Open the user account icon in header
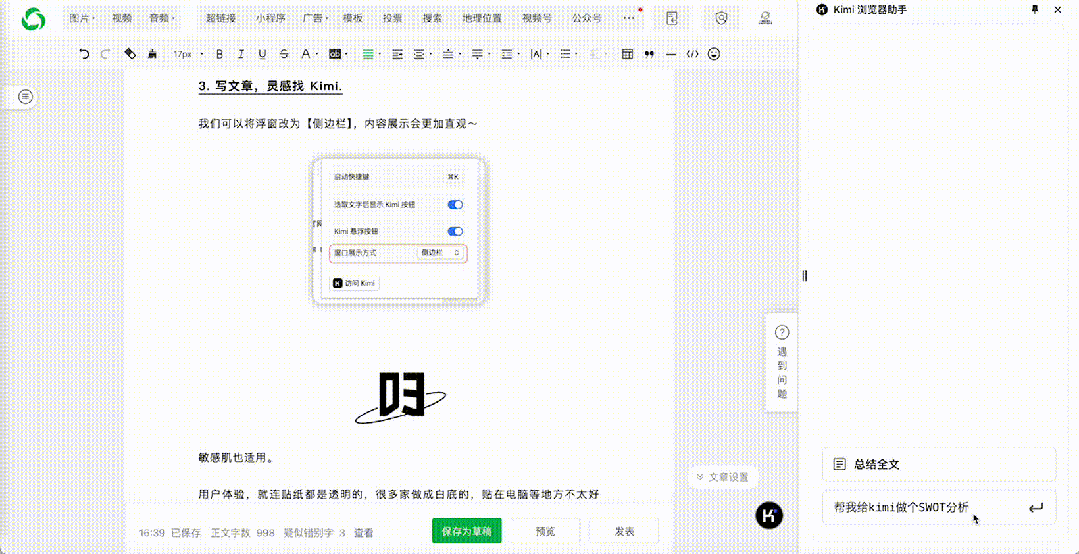 click(x=764, y=18)
